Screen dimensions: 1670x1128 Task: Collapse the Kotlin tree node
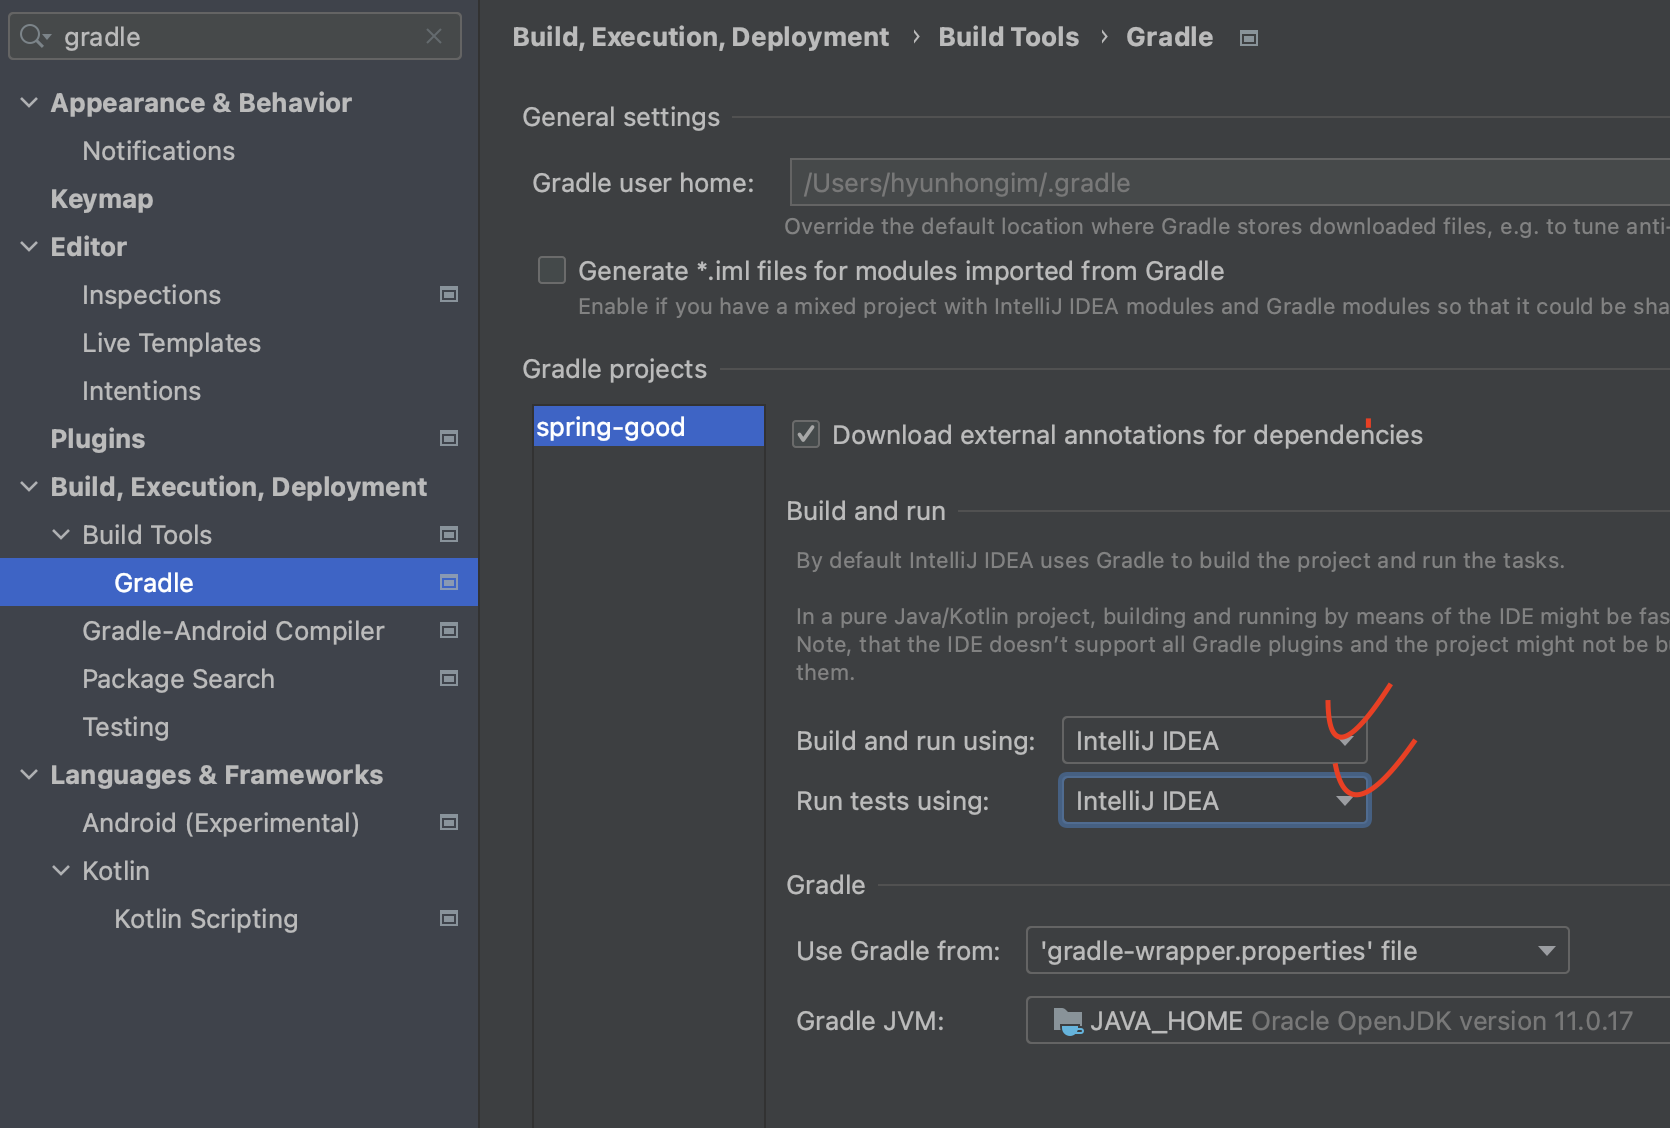[x=61, y=871]
